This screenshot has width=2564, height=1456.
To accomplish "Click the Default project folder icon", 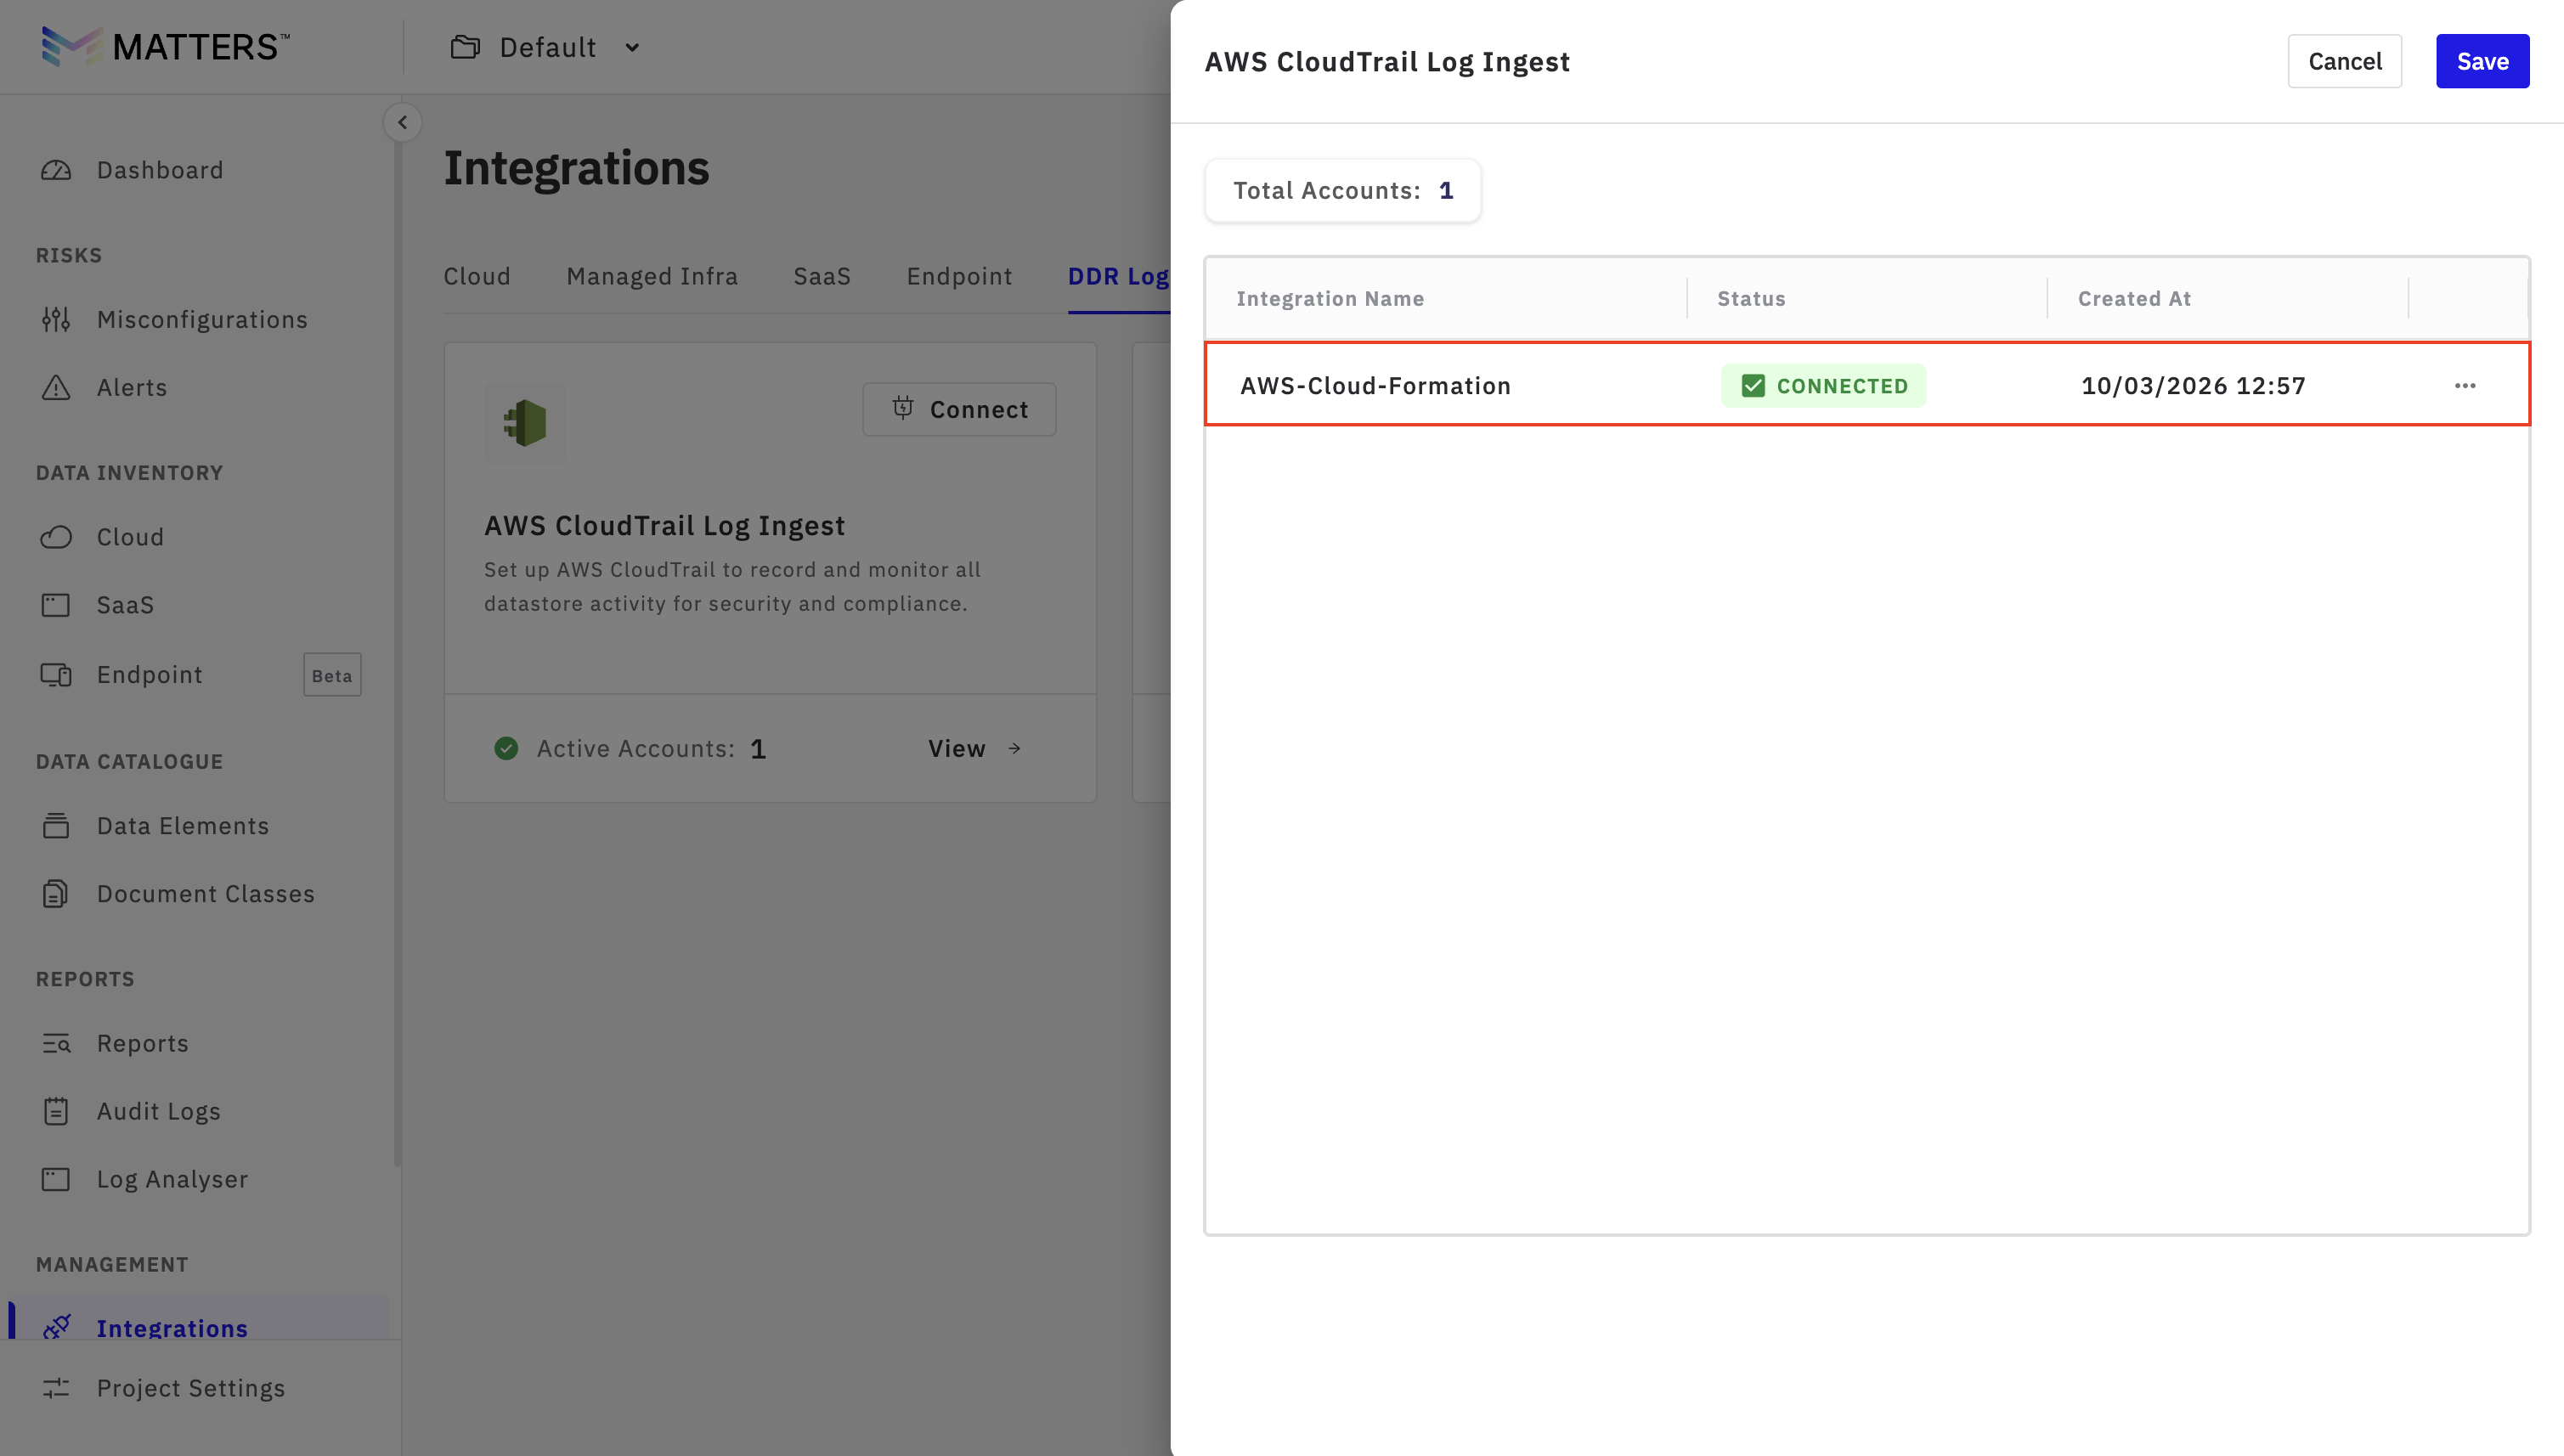I will (465, 47).
